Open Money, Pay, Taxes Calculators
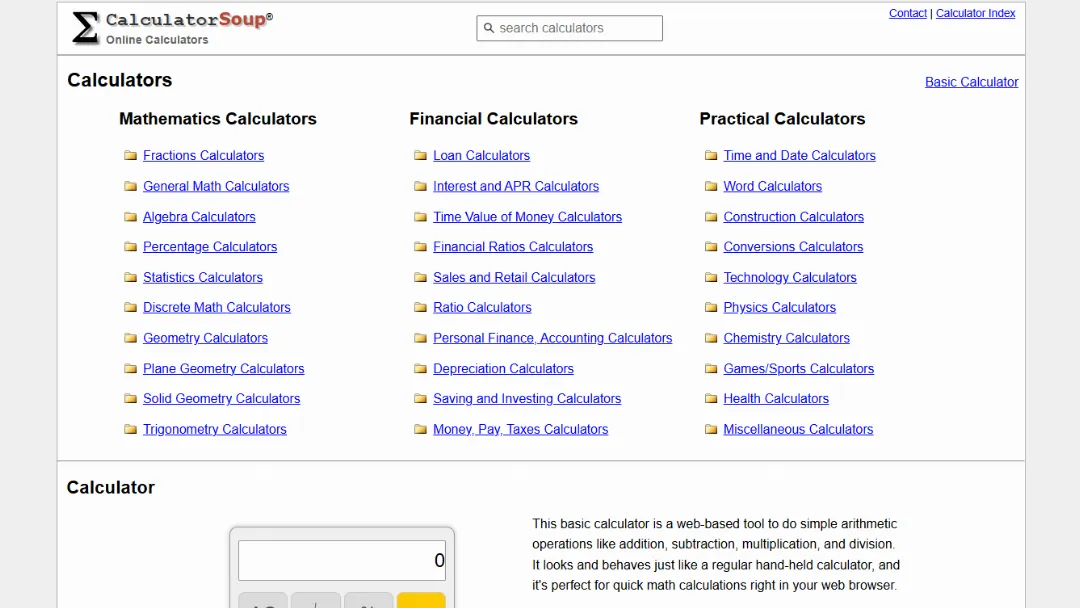This screenshot has height=608, width=1080. pos(520,429)
